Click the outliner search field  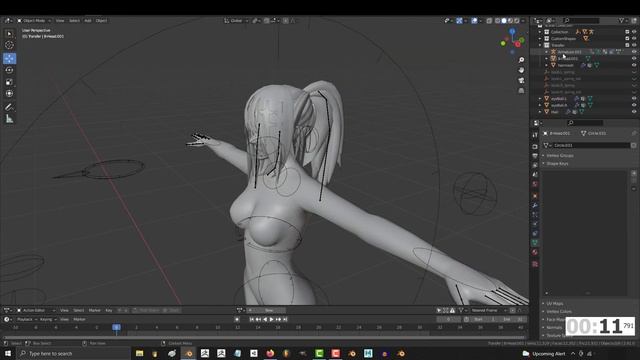pos(581,20)
